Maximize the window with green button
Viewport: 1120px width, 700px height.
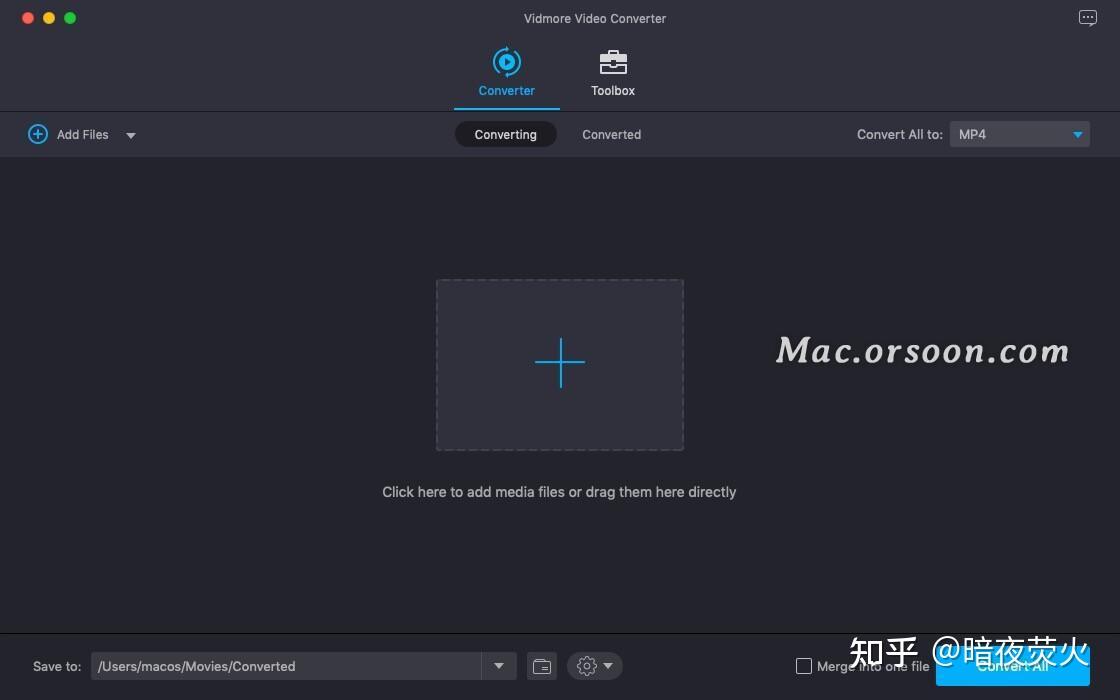pos(70,18)
